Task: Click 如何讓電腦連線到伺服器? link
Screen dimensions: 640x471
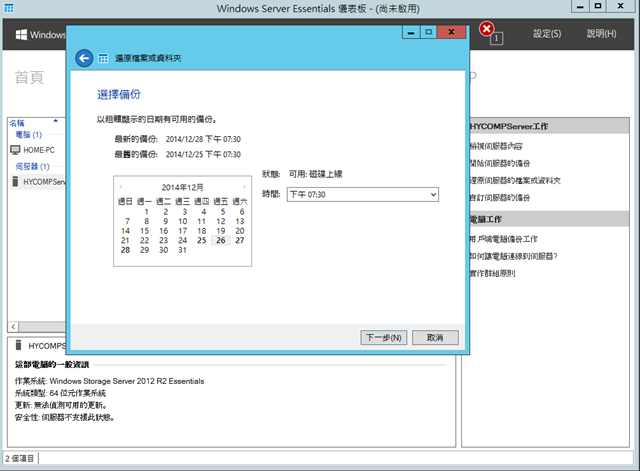Action: [513, 256]
